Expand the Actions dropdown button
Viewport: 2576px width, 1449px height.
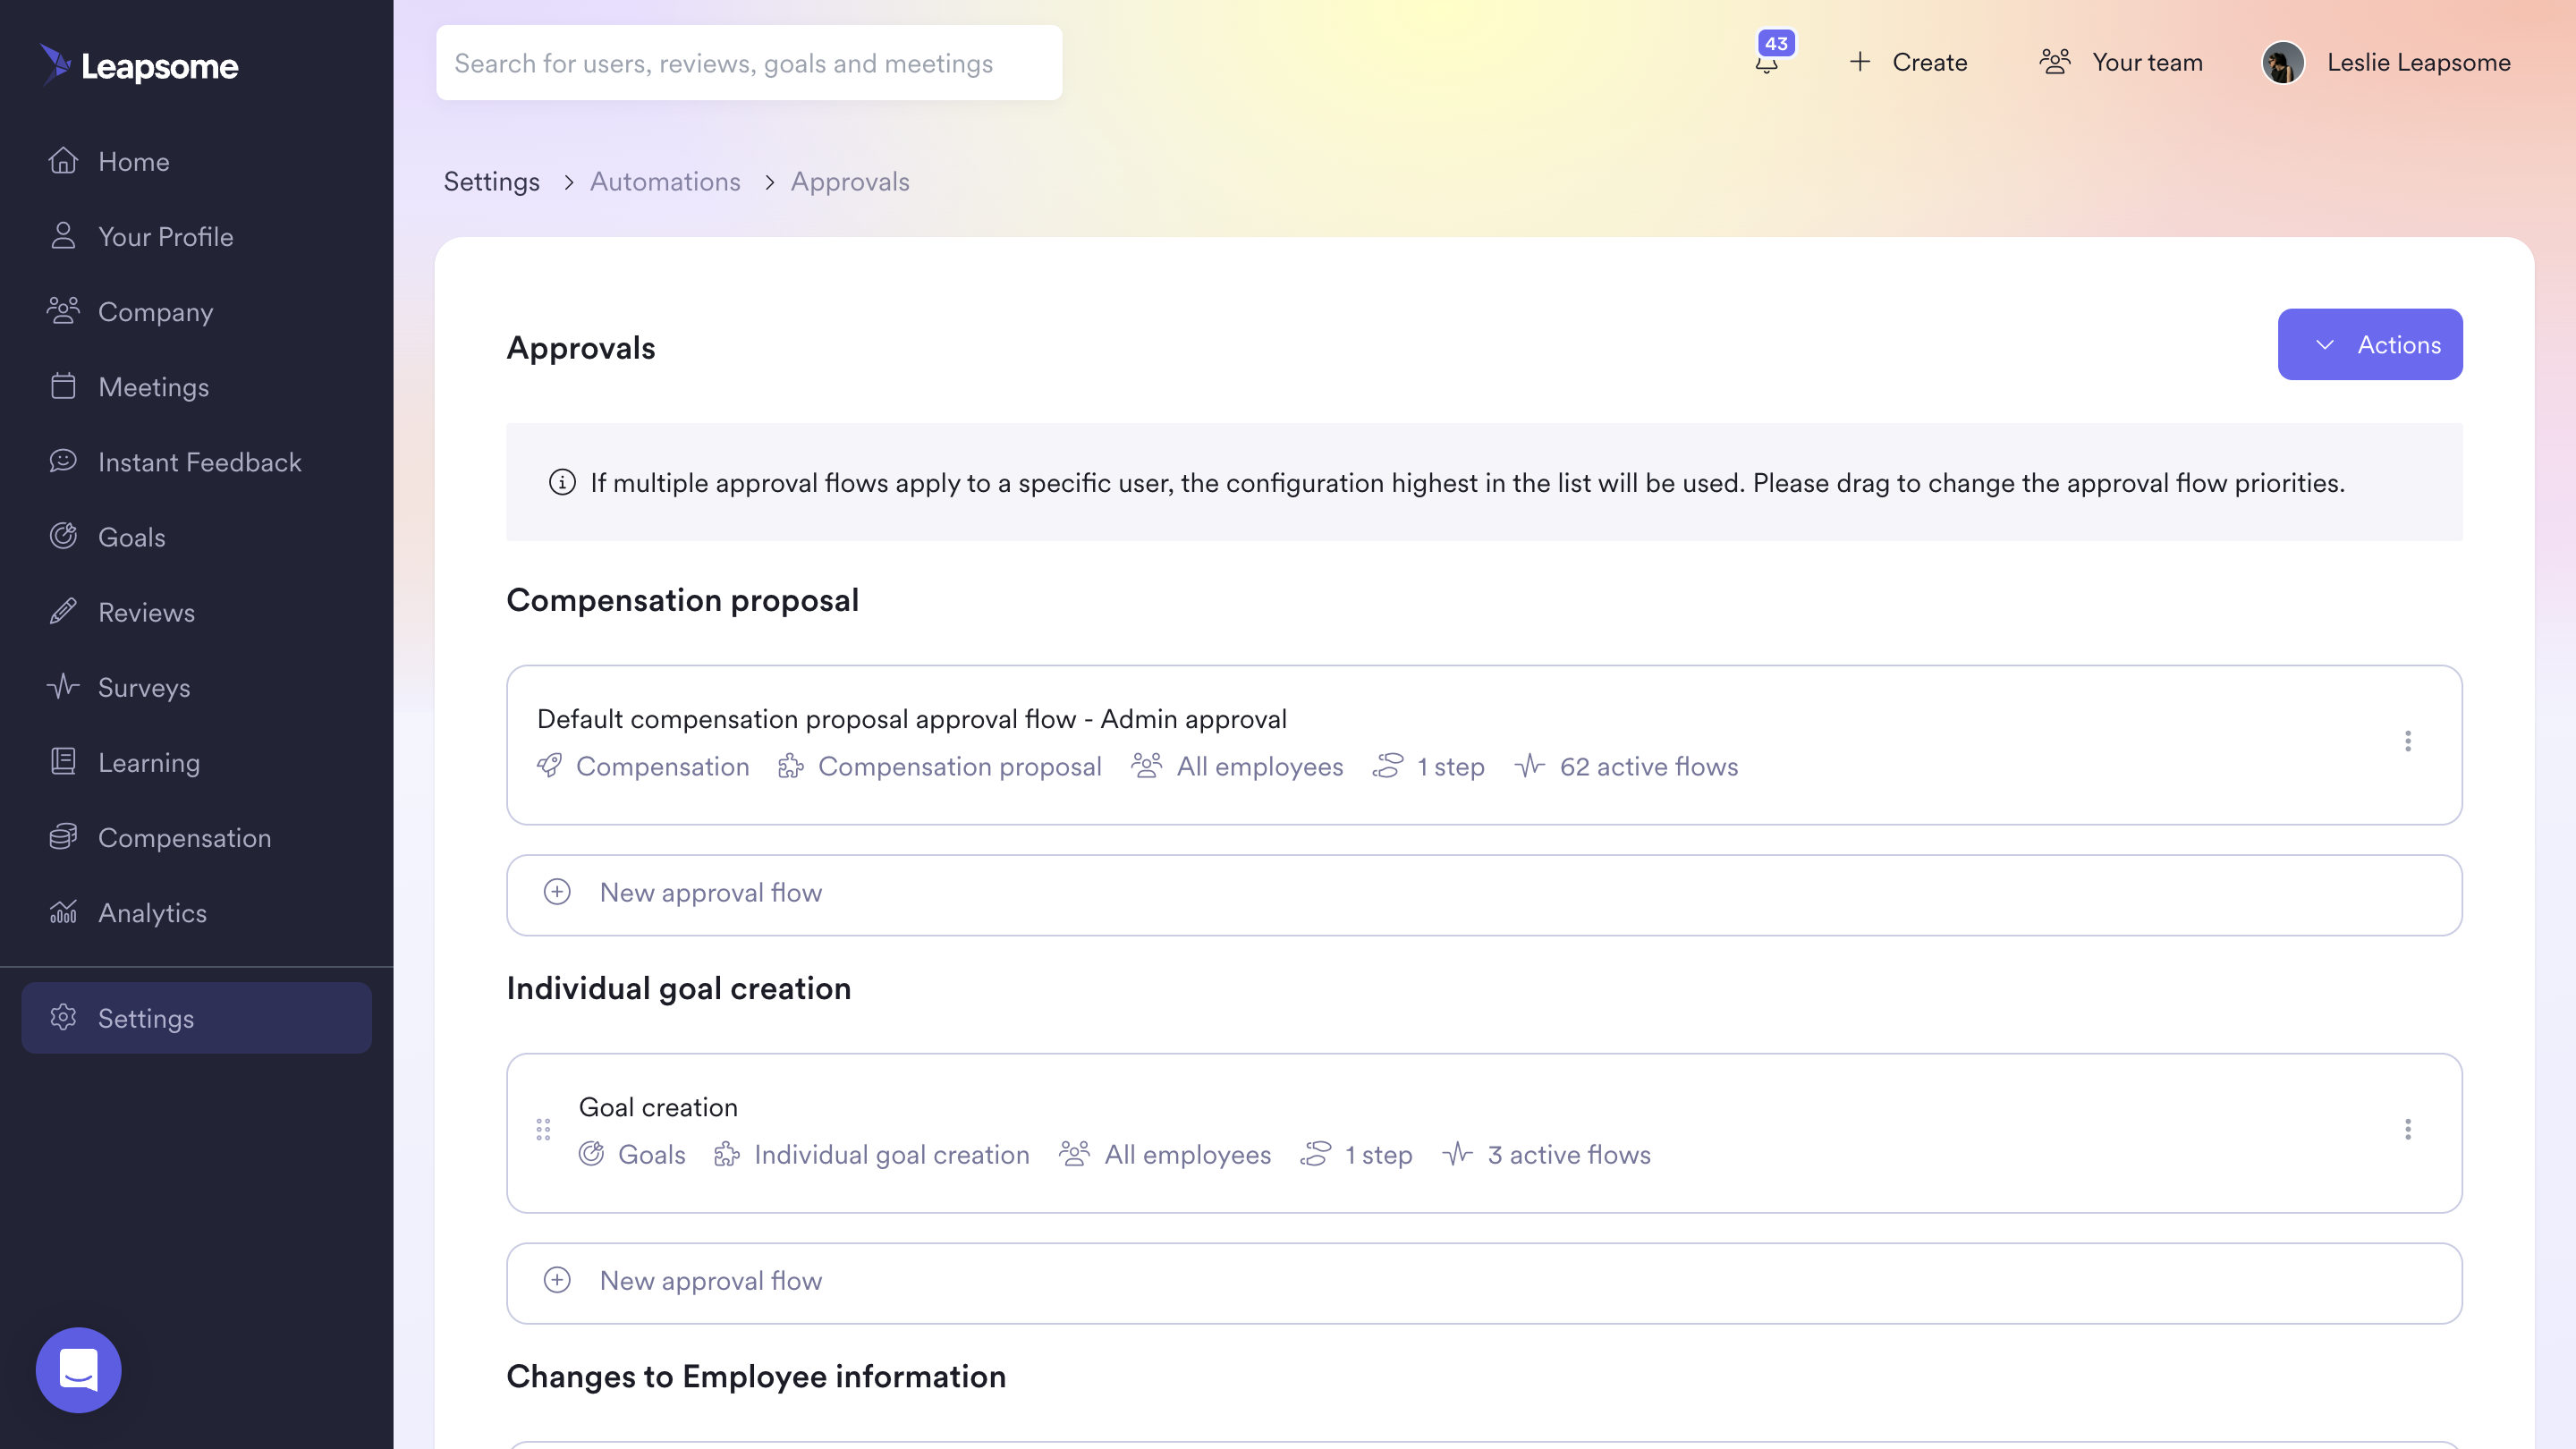coord(2370,344)
